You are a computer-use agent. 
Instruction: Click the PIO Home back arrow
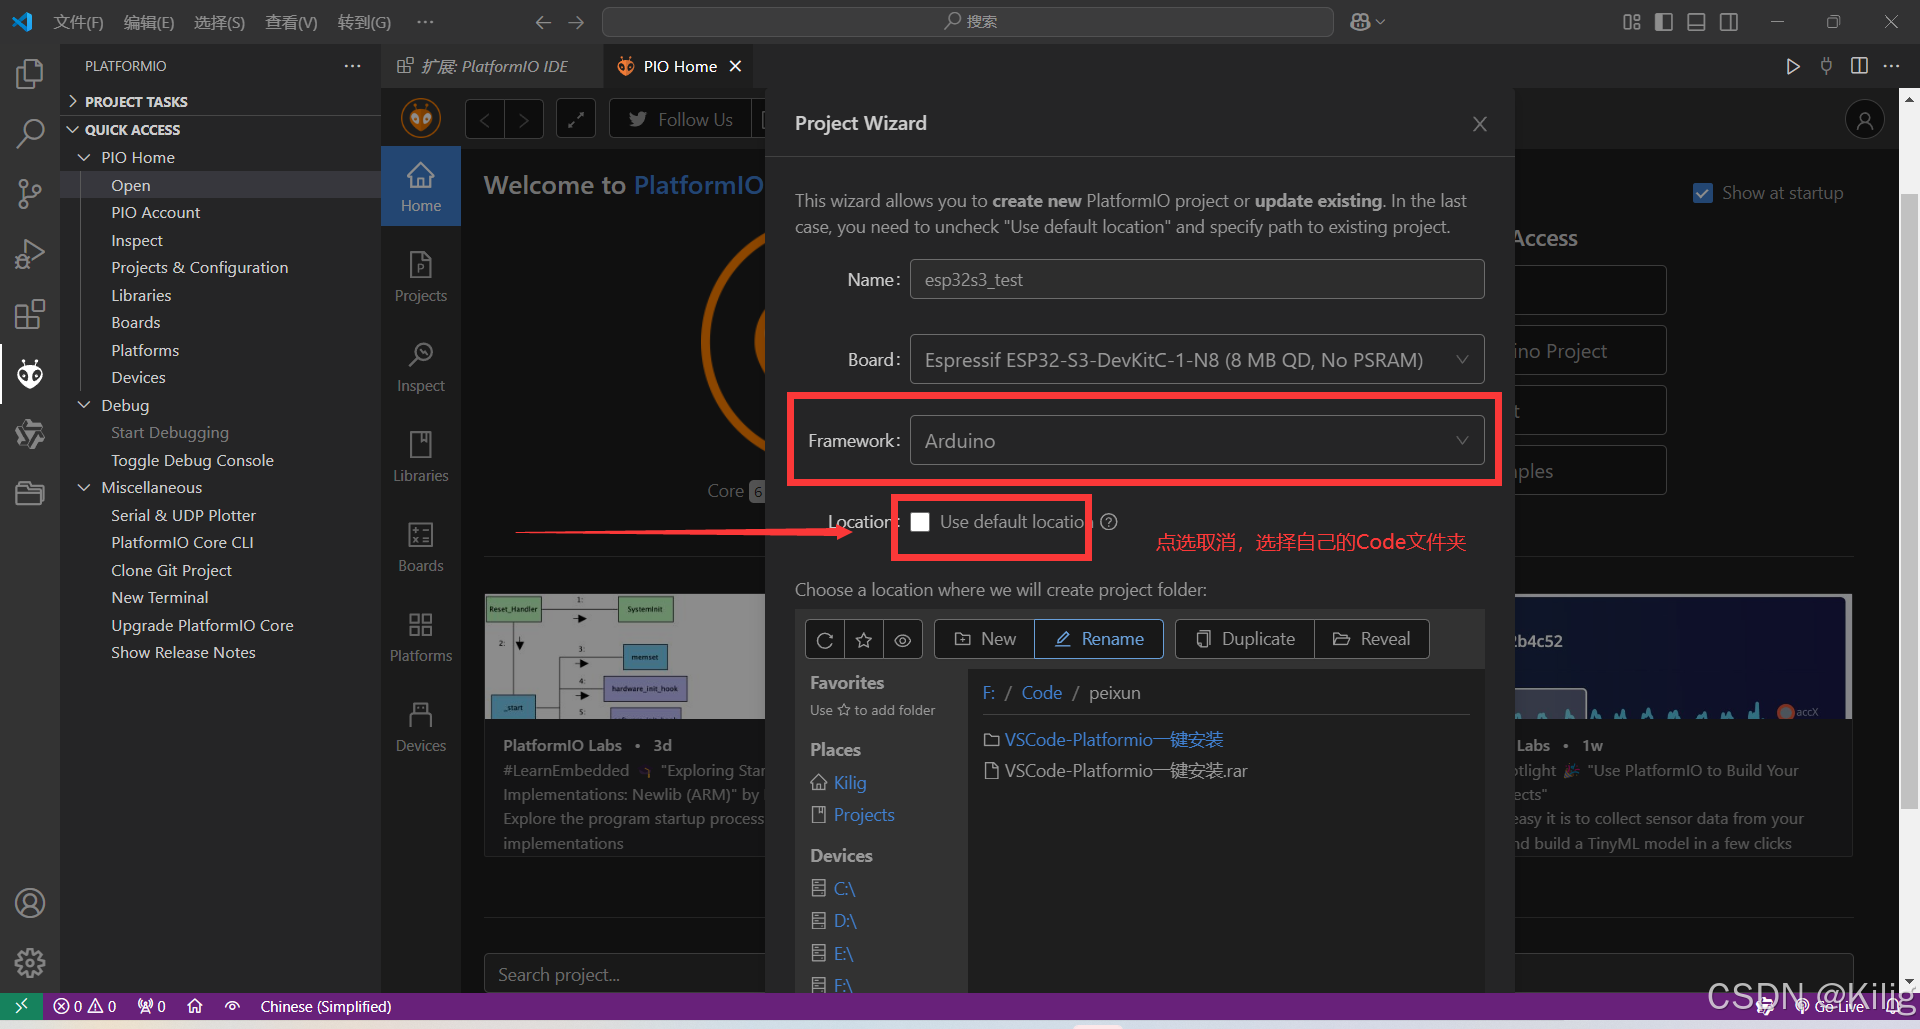click(485, 120)
